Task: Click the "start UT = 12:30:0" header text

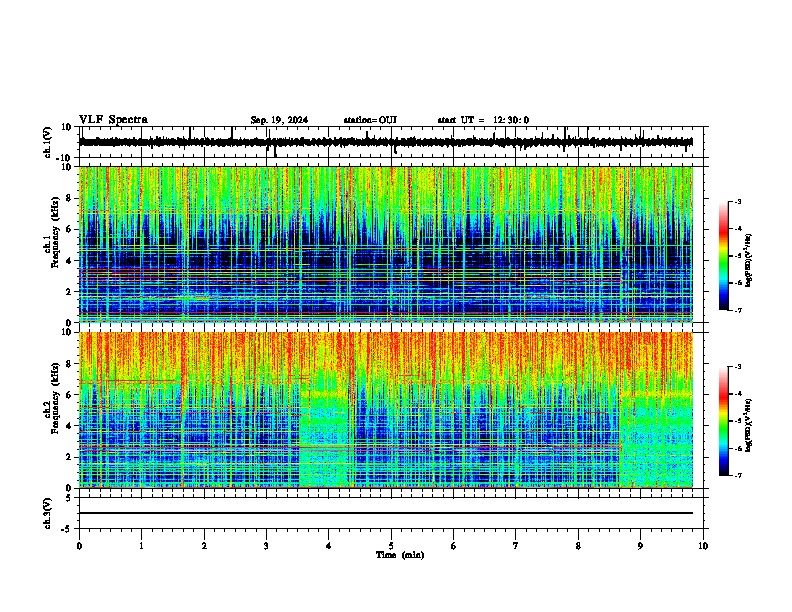Action: point(483,120)
